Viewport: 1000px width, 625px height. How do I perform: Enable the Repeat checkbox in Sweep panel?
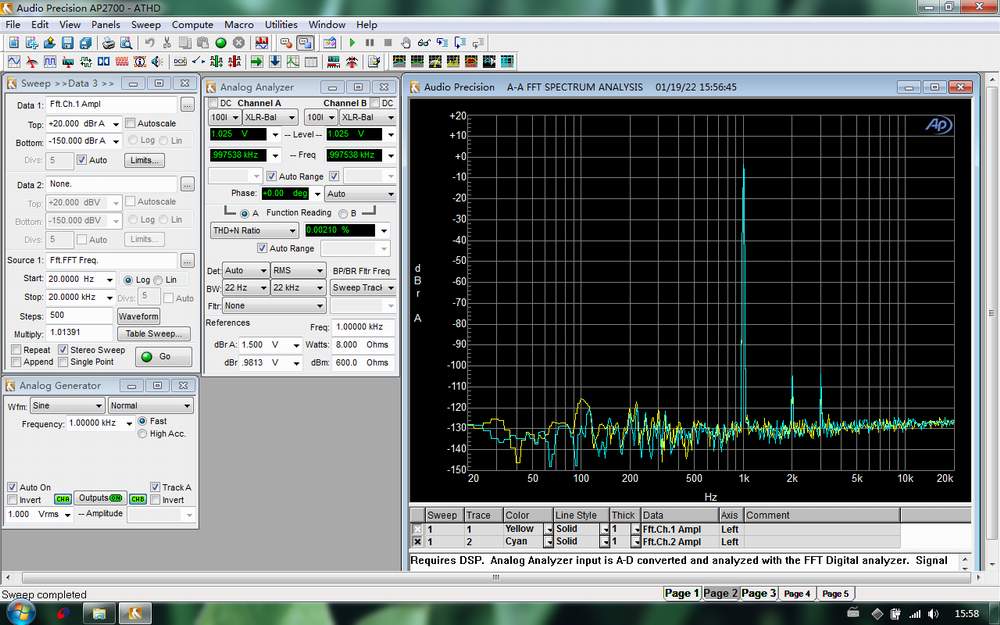[x=16, y=349]
